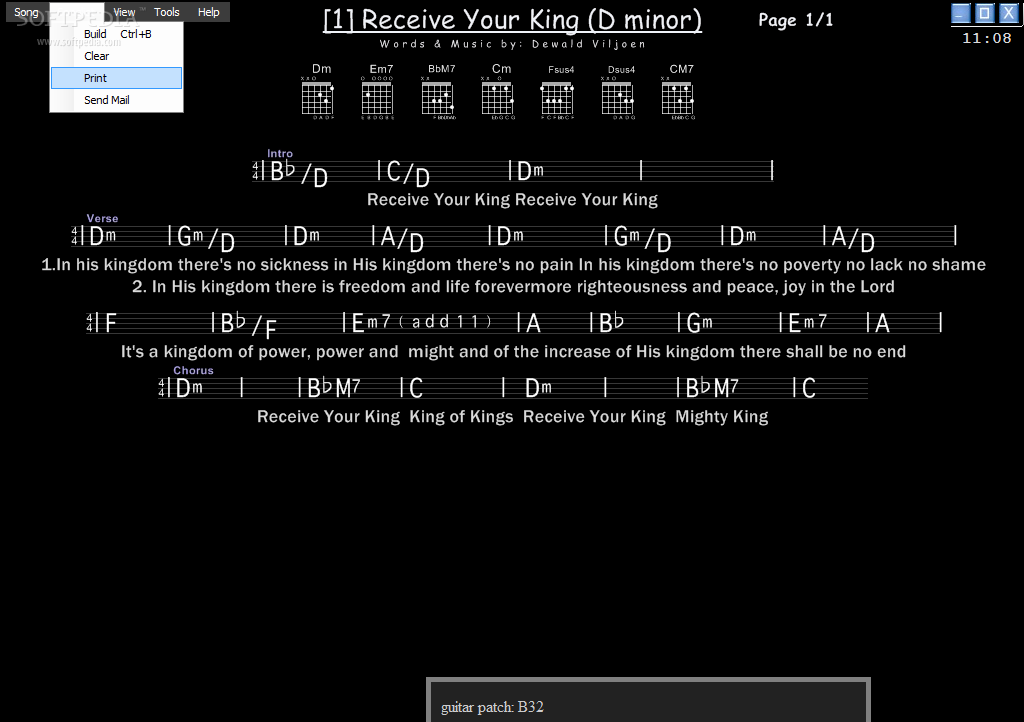Click the Bb/D chord in Intro
This screenshot has height=722, width=1024.
coord(298,173)
